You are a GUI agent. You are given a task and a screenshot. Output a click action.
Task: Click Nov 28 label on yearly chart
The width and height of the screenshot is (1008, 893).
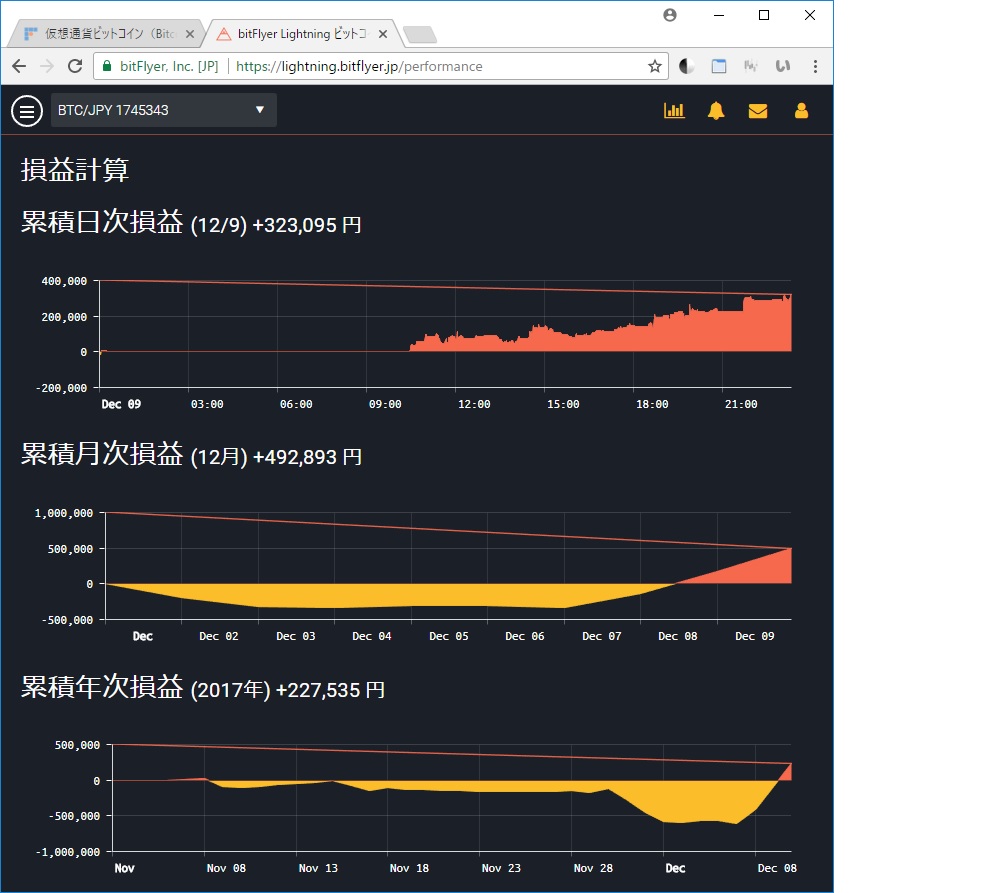[x=593, y=868]
